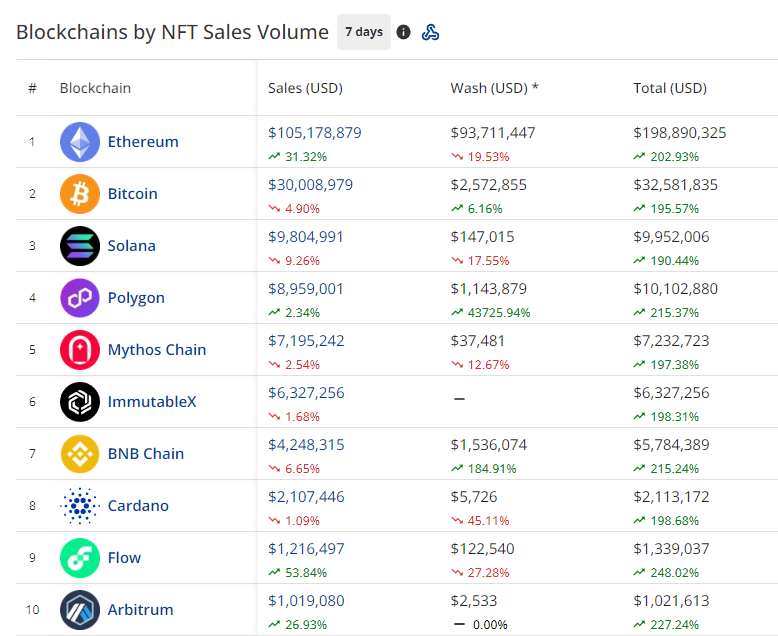Click the Arbitrum logo icon
Viewport: 778px width, 636px height.
point(80,610)
